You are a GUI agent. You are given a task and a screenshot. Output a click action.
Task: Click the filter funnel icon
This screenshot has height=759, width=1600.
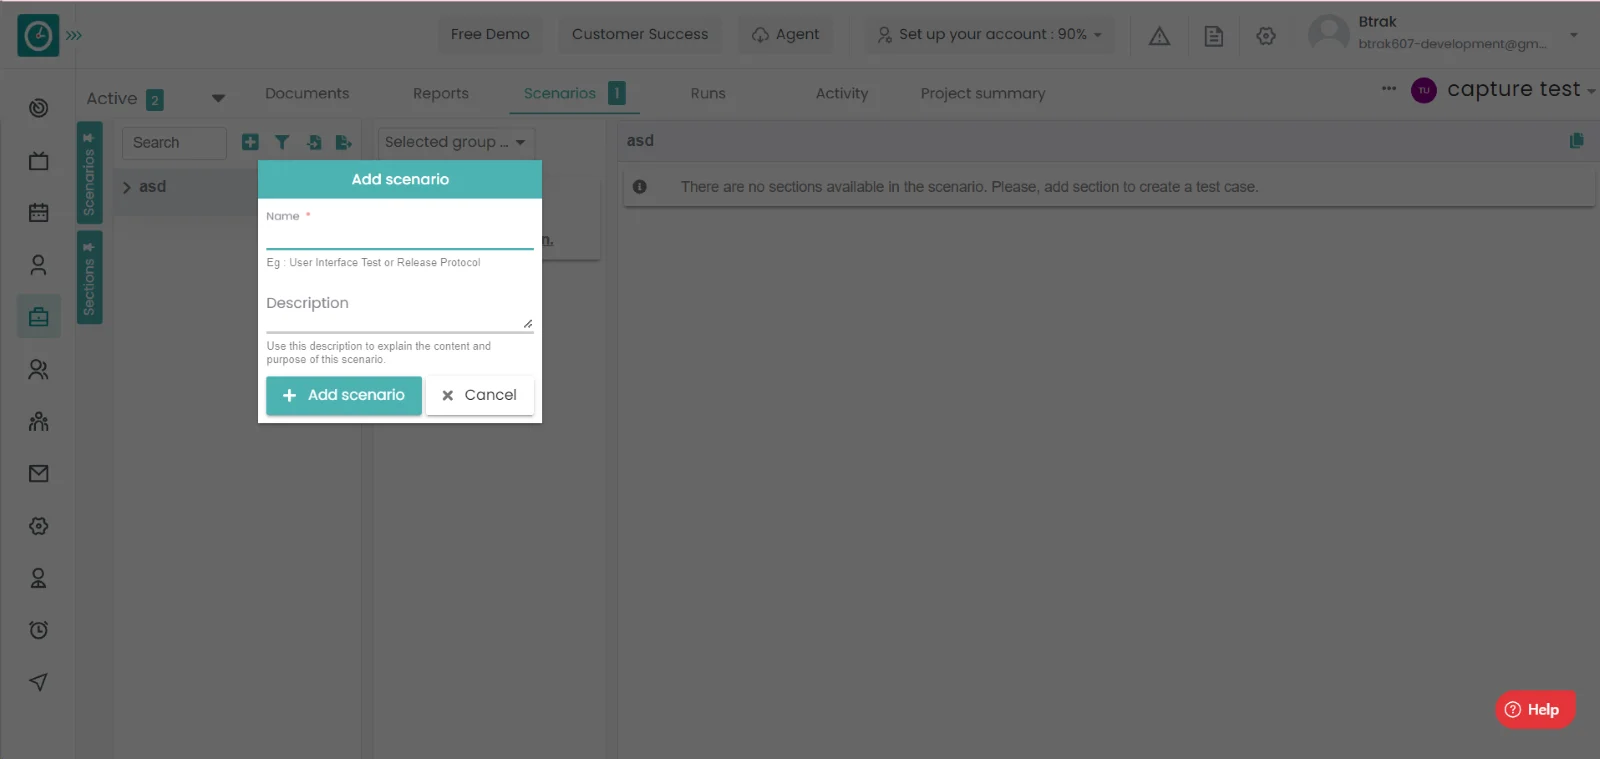point(282,142)
